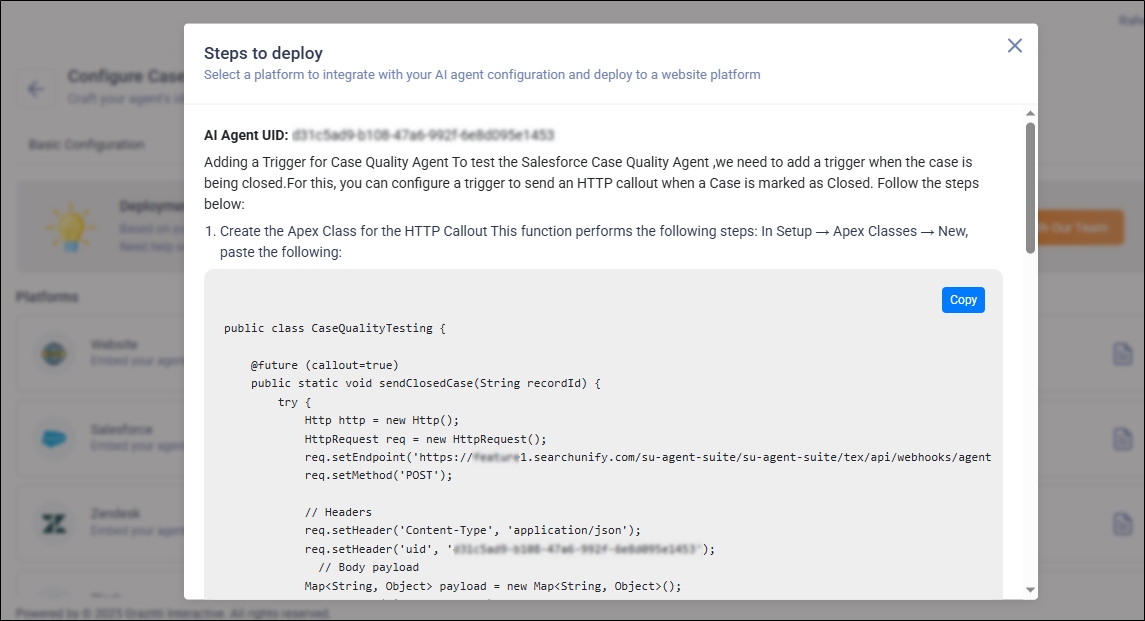Switch to the Basic Configuration tab
Screen dimensions: 1145x621
pos(86,145)
